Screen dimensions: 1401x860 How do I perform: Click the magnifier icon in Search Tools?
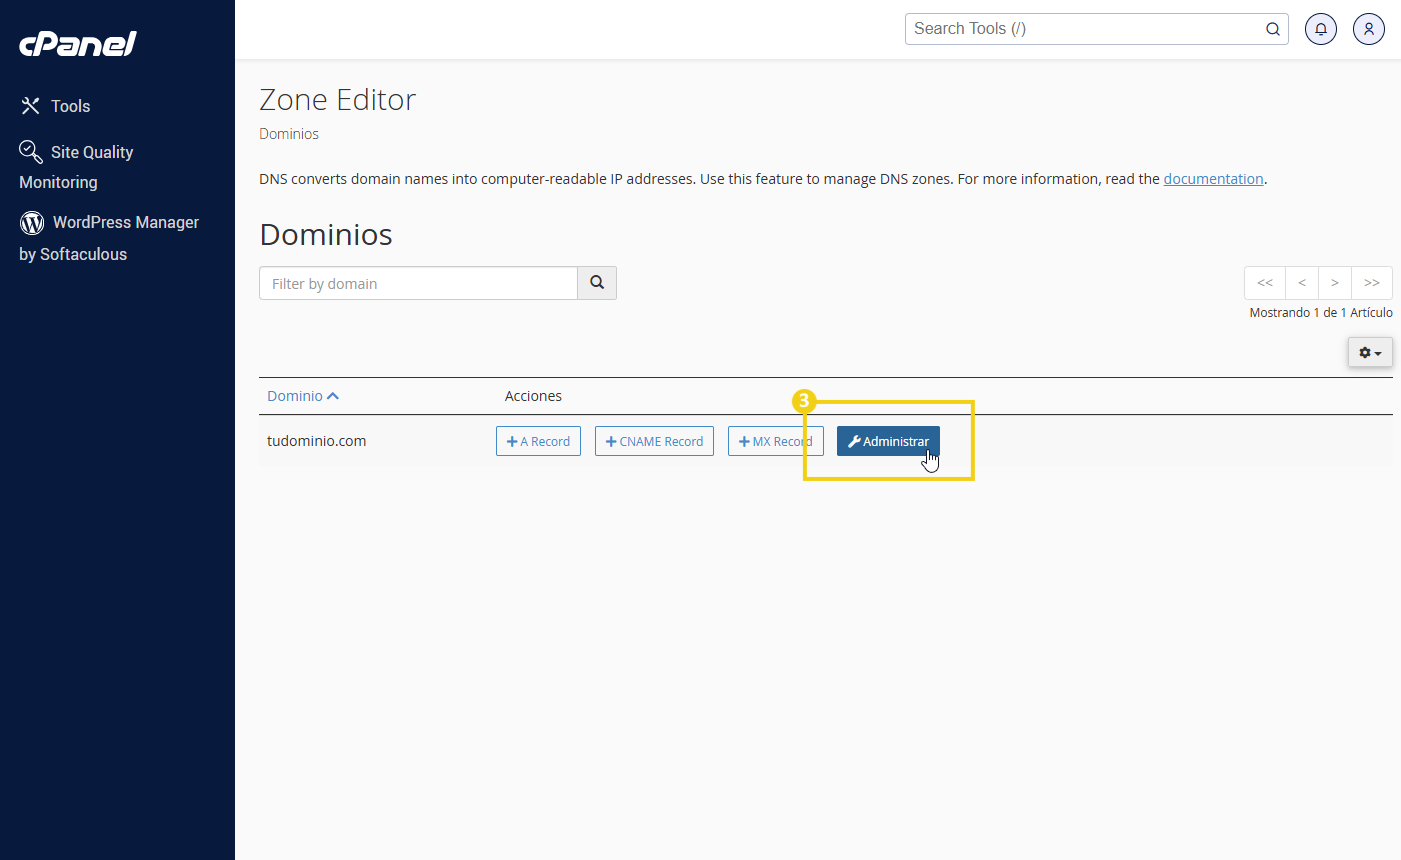click(1272, 29)
